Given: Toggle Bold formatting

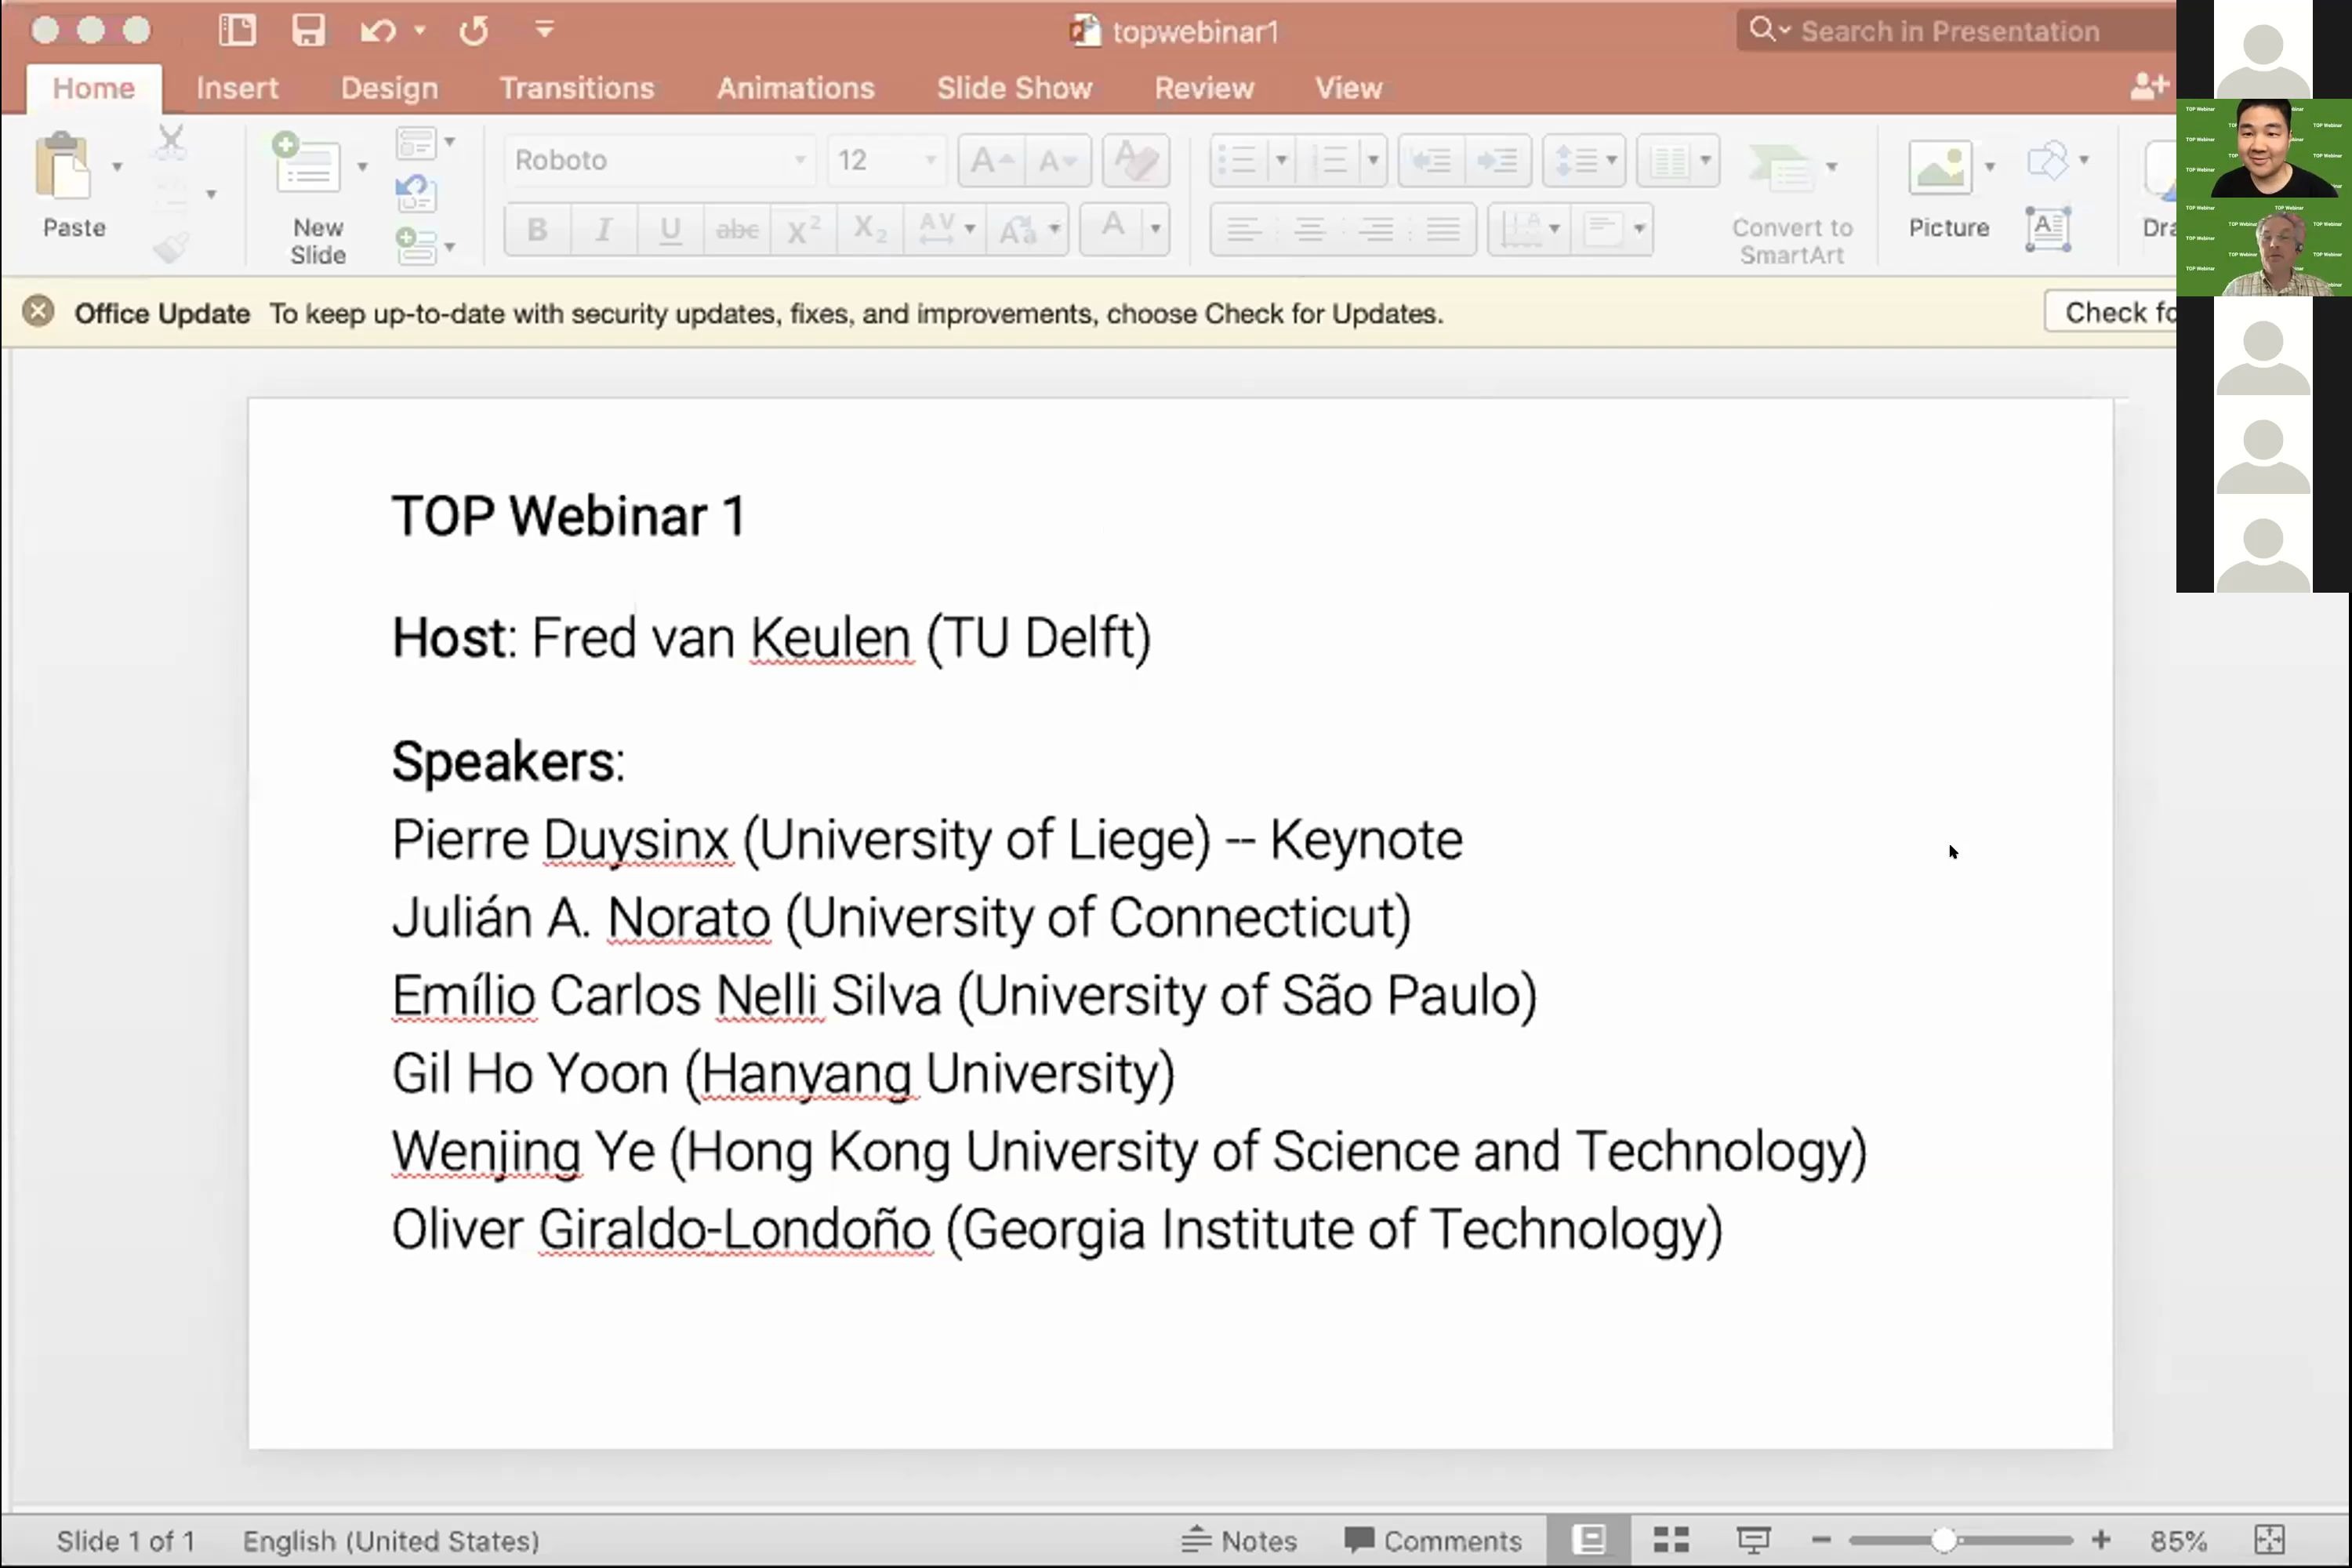Looking at the screenshot, I should 537,230.
